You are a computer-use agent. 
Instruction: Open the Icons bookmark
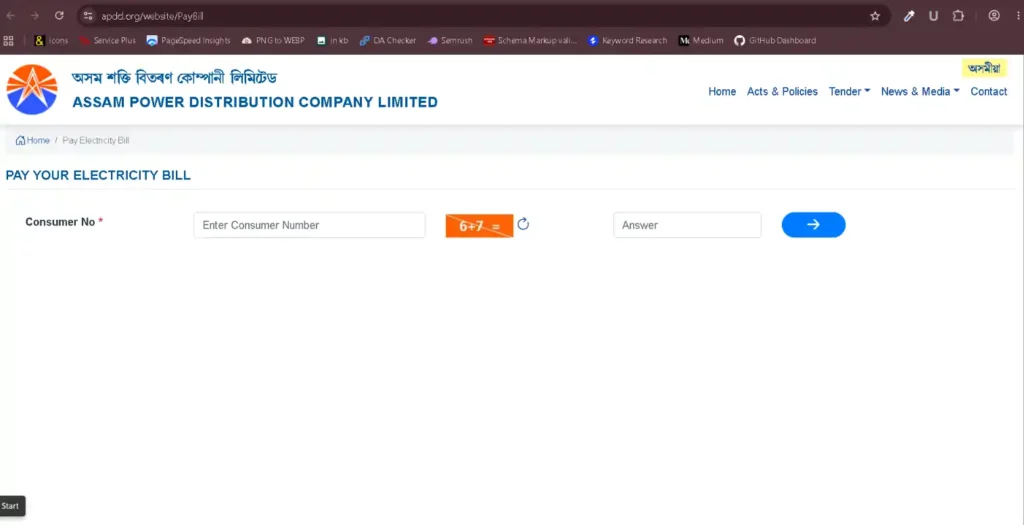pyautogui.click(x=51, y=40)
